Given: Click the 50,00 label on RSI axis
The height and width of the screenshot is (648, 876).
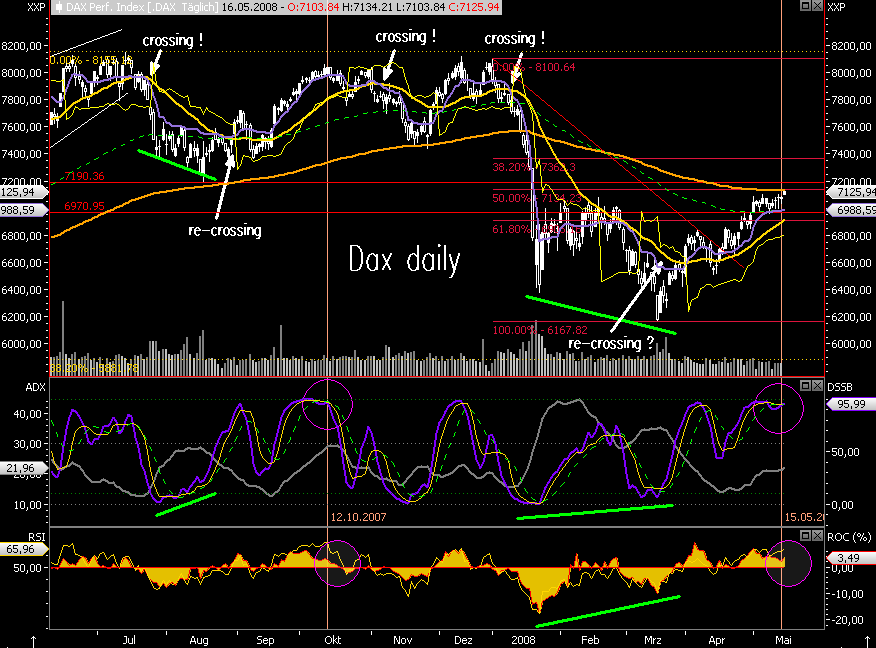Looking at the screenshot, I should [x=28, y=568].
